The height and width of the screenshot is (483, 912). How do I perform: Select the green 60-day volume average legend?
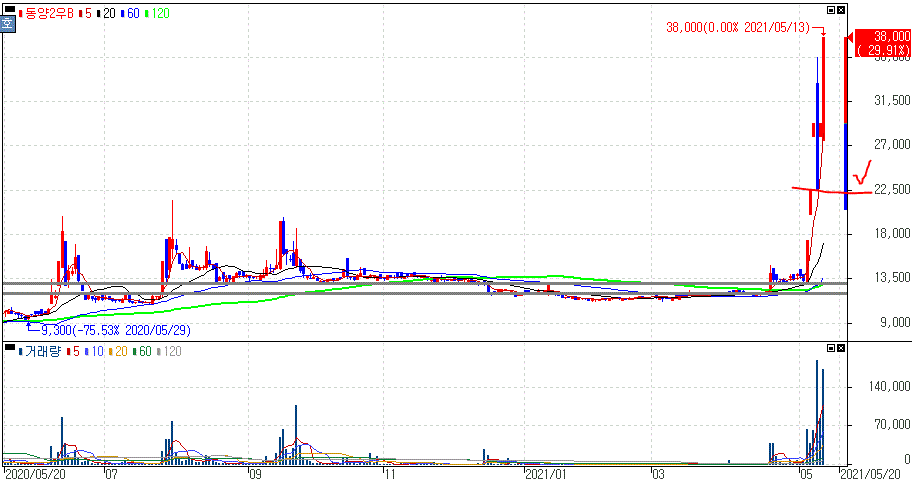tap(142, 351)
